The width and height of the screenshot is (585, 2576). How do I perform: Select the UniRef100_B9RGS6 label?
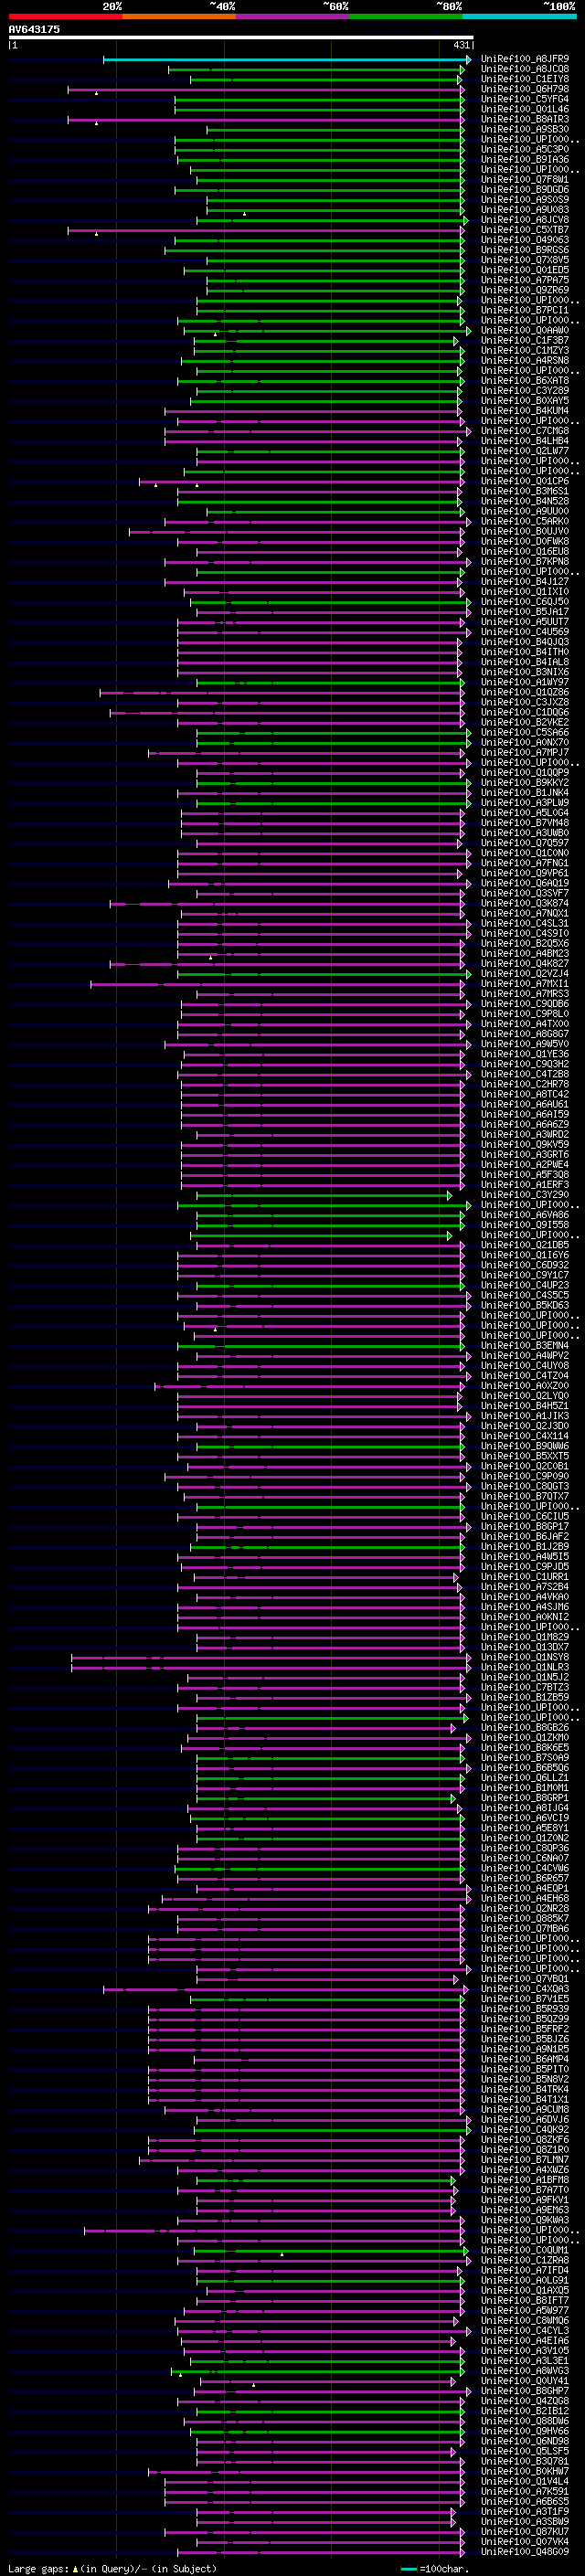click(525, 250)
